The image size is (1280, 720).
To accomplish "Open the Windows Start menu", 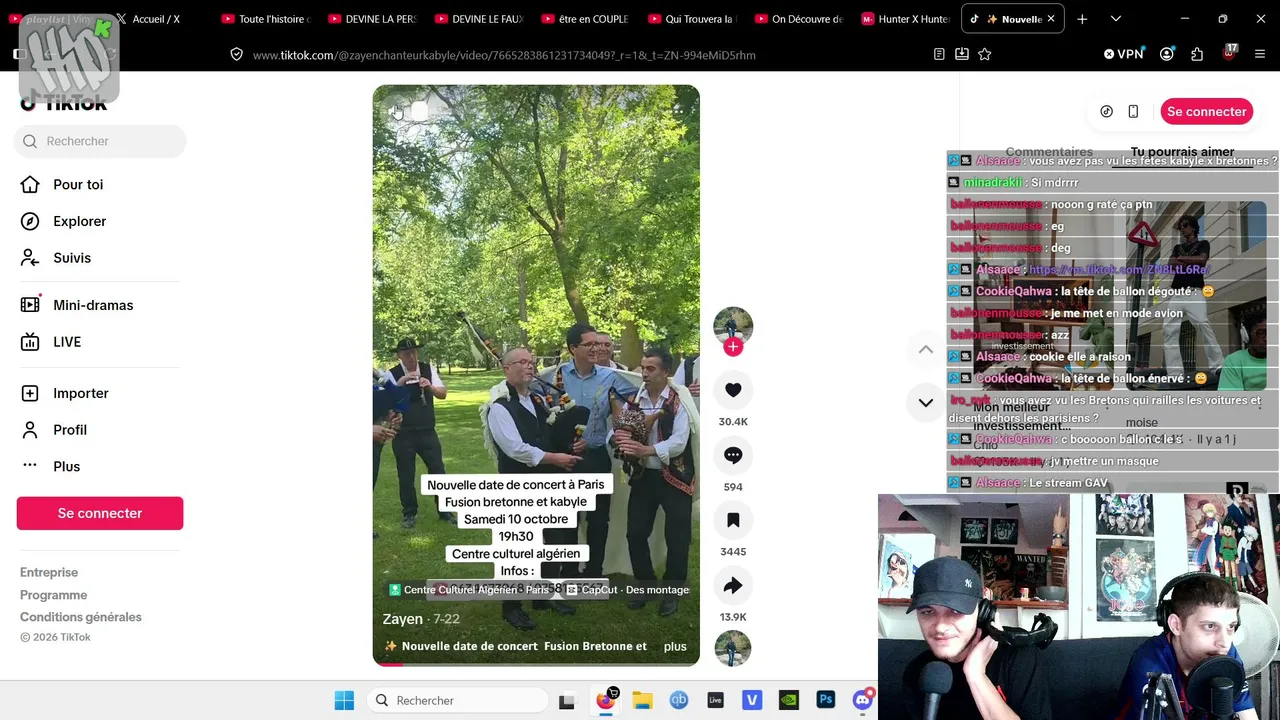I will pos(344,700).
